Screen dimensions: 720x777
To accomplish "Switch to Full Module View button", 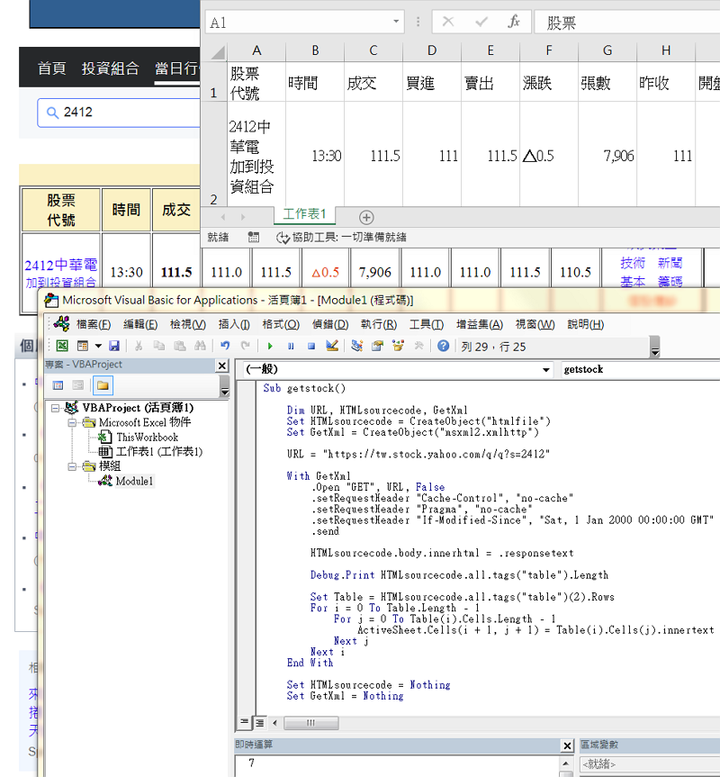I will click(x=259, y=722).
